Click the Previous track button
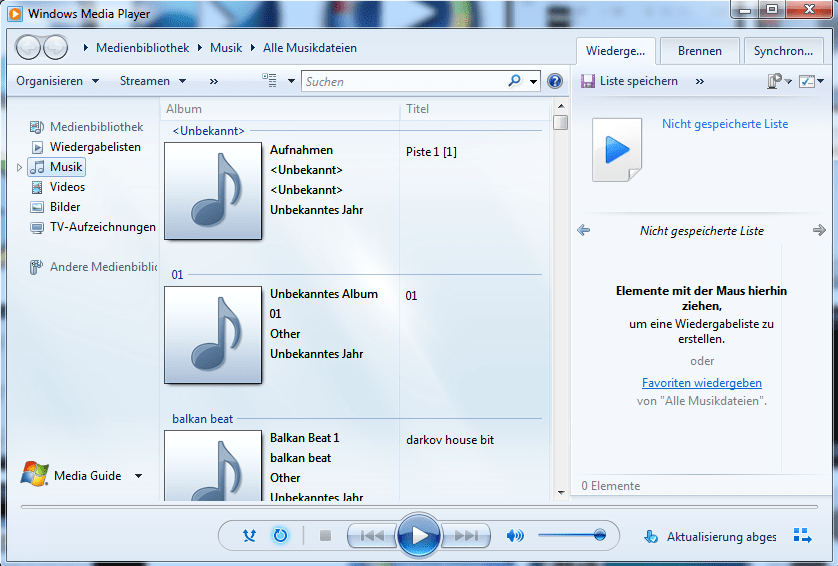838x566 pixels. [372, 535]
